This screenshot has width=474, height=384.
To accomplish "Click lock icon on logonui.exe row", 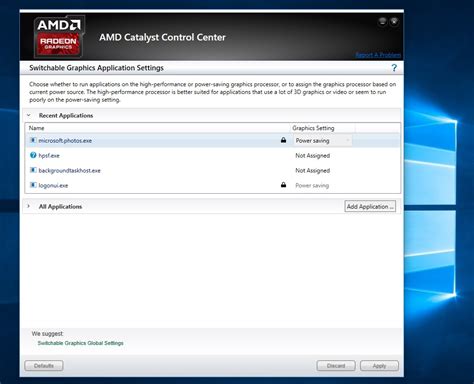I will click(x=283, y=185).
